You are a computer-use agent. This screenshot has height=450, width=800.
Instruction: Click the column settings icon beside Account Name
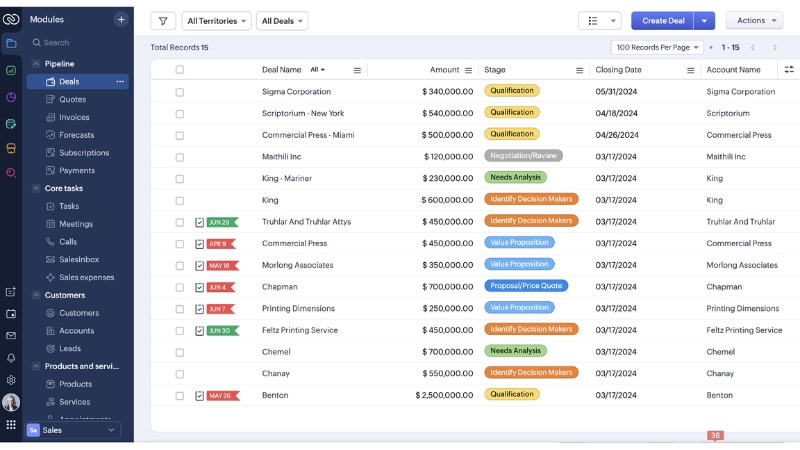coord(789,70)
